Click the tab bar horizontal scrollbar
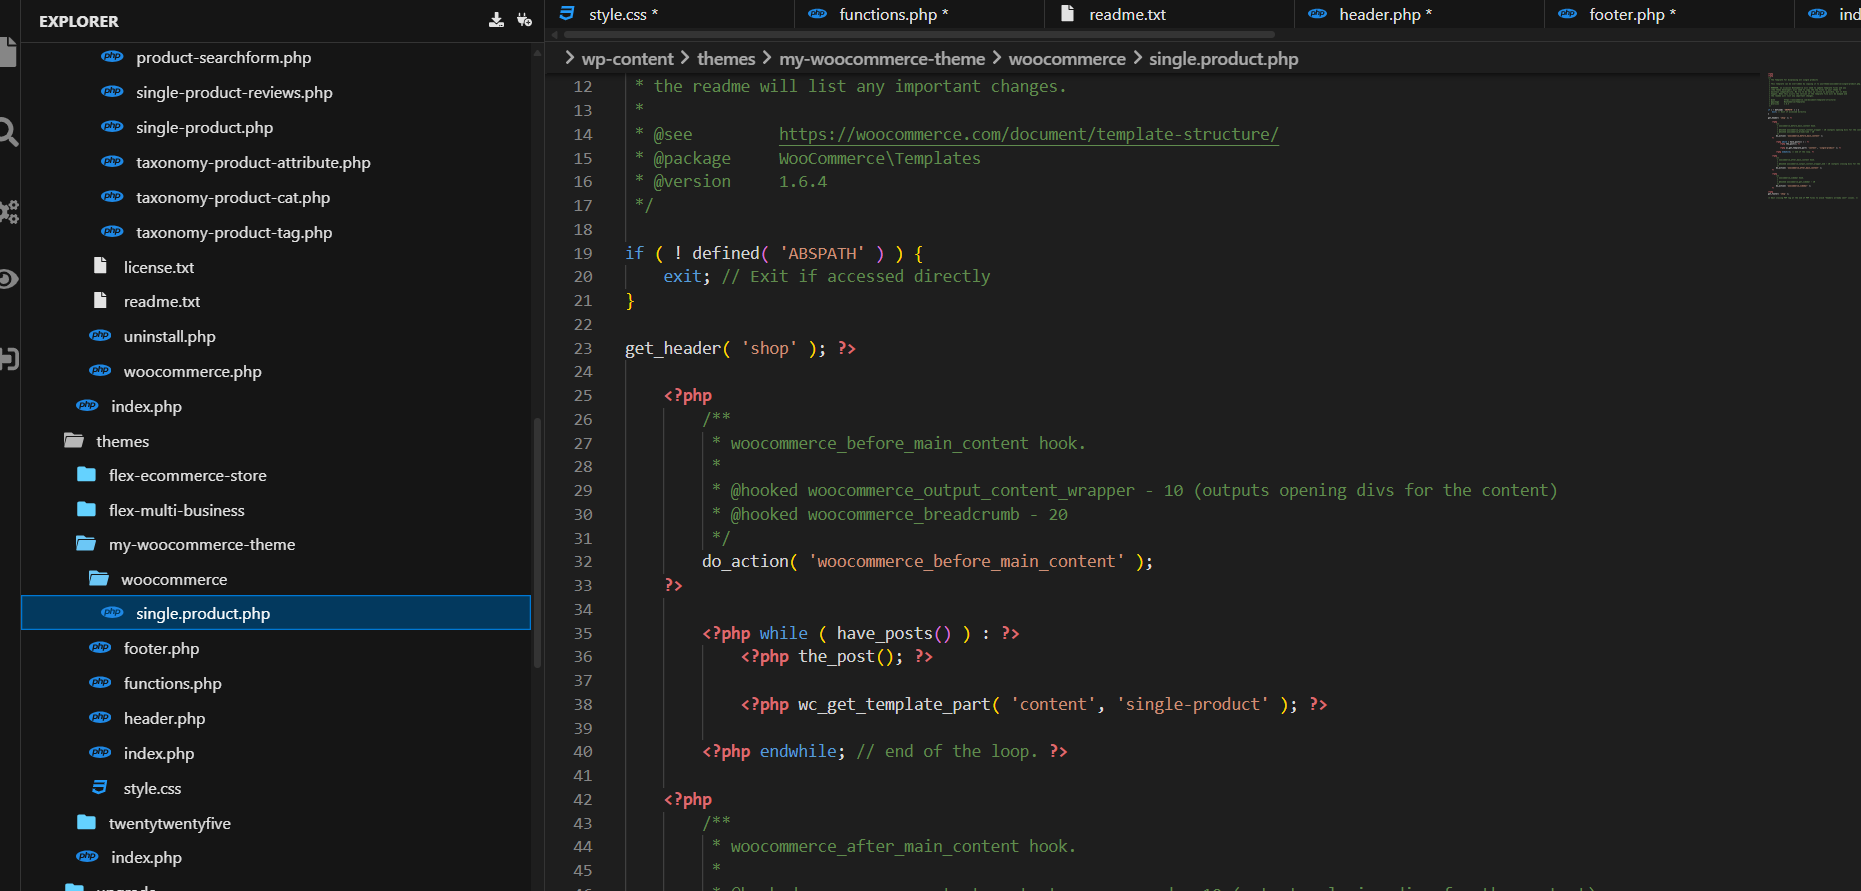 pyautogui.click(x=918, y=34)
